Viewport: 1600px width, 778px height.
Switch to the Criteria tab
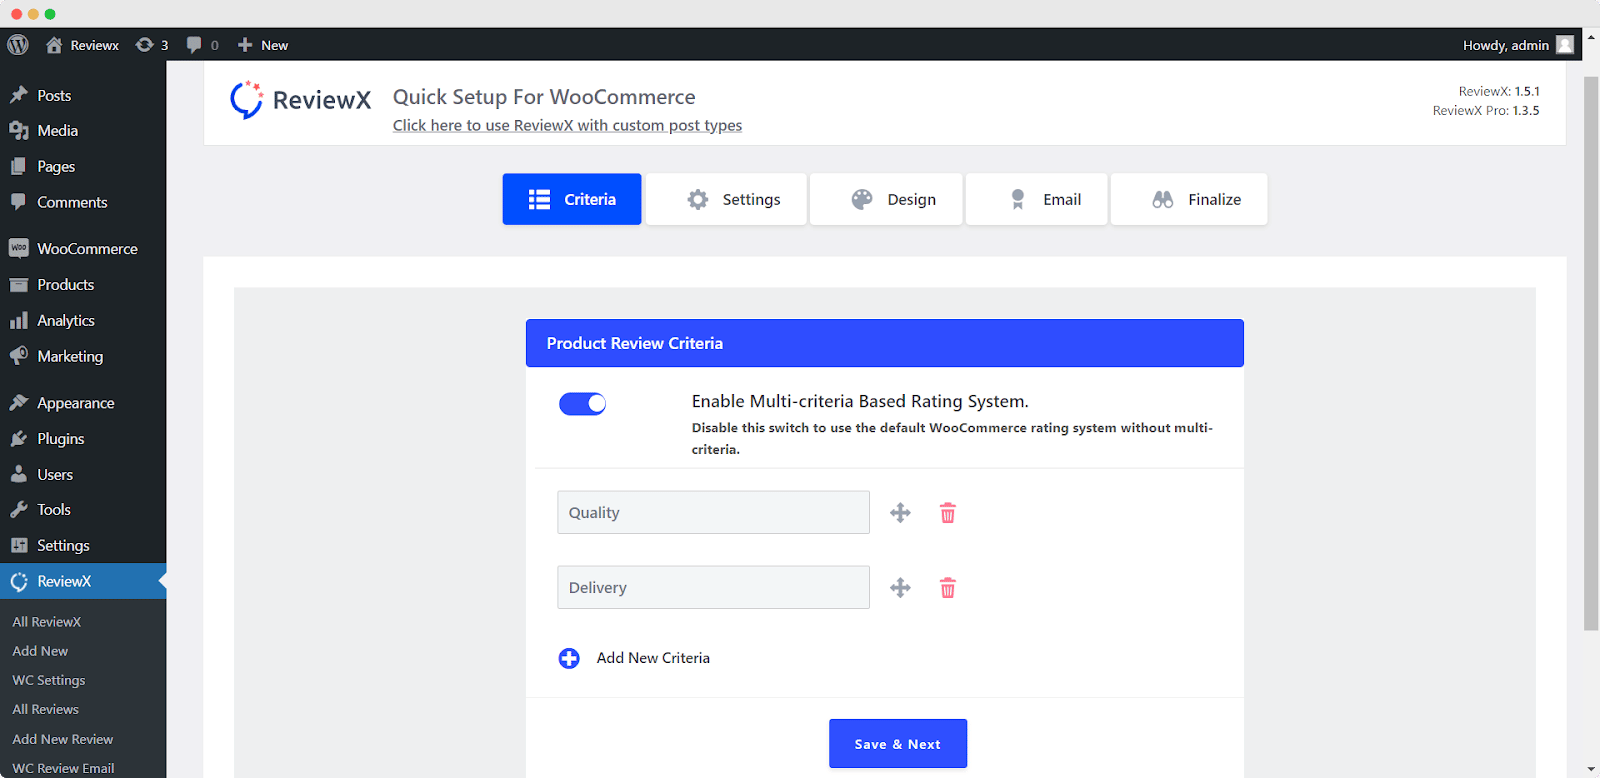point(572,199)
